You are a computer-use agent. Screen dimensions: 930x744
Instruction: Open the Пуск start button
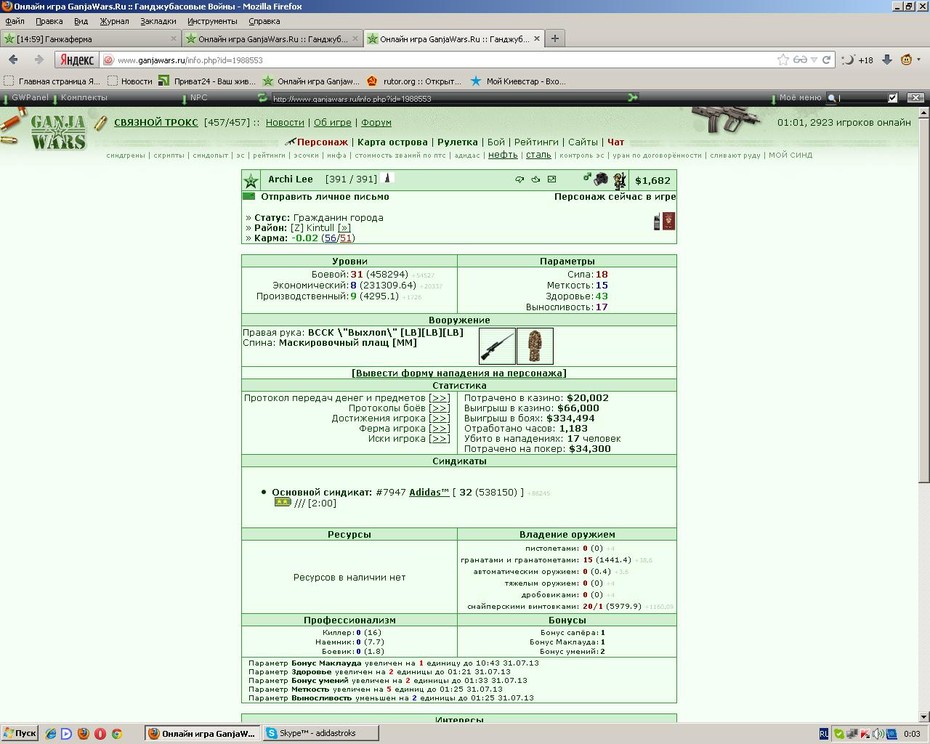[20, 733]
